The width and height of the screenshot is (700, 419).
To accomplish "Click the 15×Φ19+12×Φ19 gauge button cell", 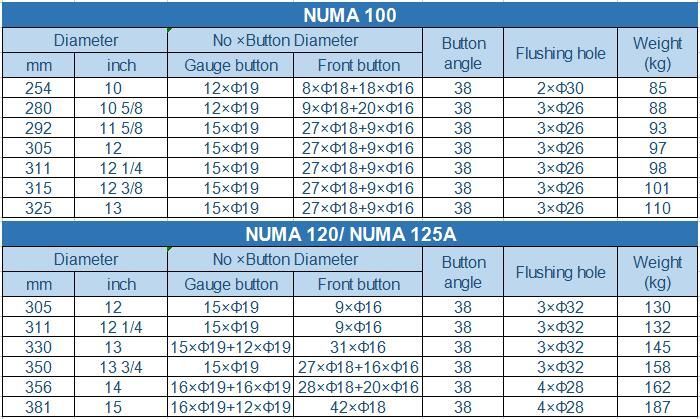I will click(231, 347).
